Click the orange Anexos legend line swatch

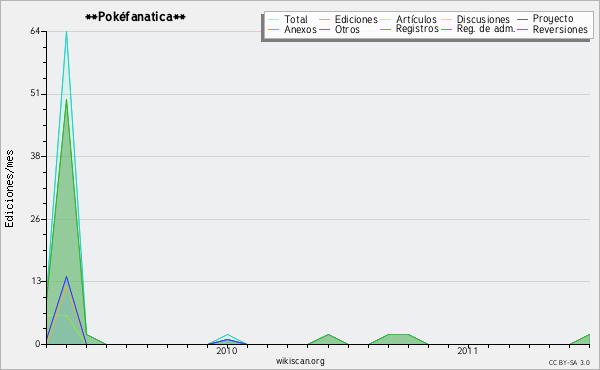(274, 29)
